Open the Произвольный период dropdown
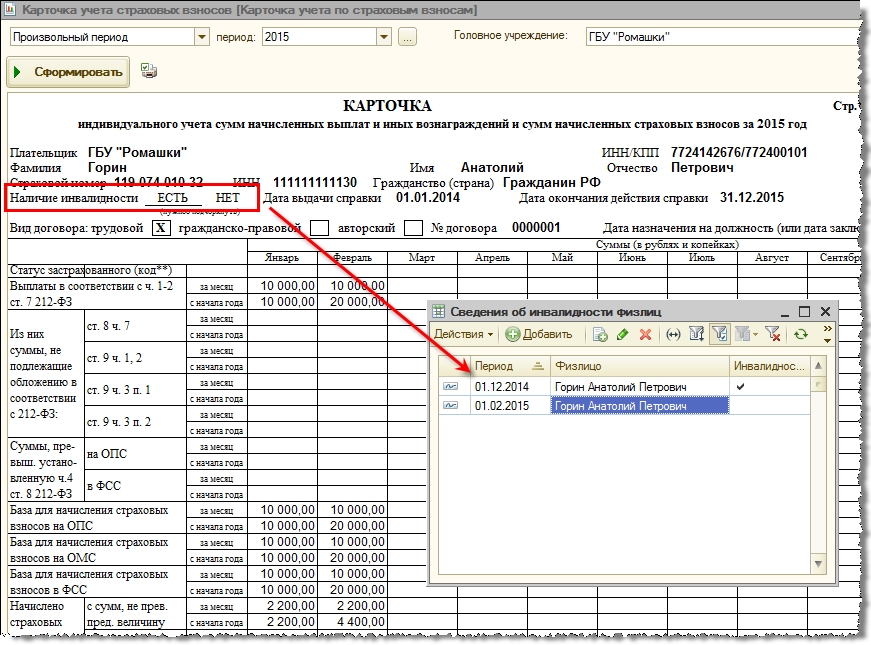 tap(201, 37)
